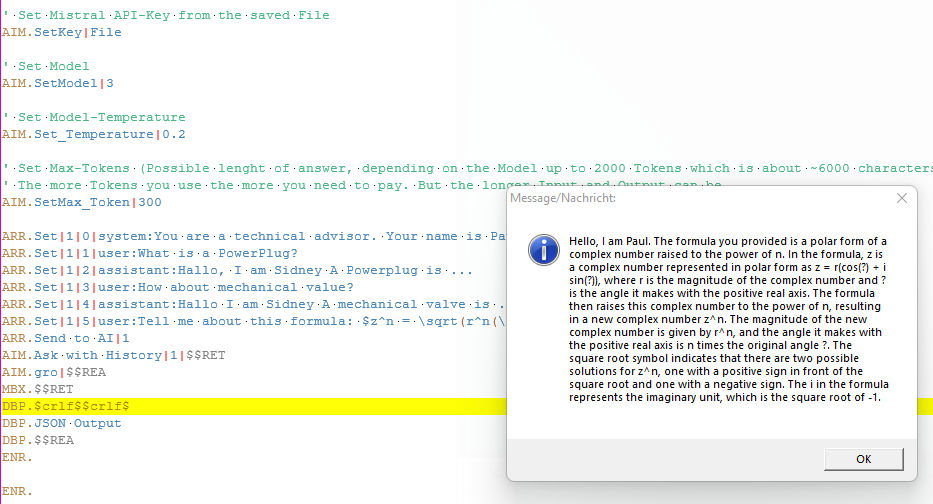Place cursor on the DBP.JSON Output line
This screenshot has width=933, height=504.
(62, 423)
